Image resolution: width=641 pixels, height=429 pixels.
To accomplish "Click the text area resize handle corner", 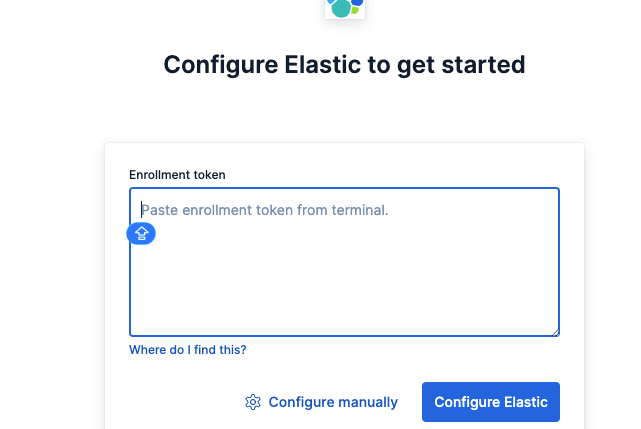I will tap(554, 331).
